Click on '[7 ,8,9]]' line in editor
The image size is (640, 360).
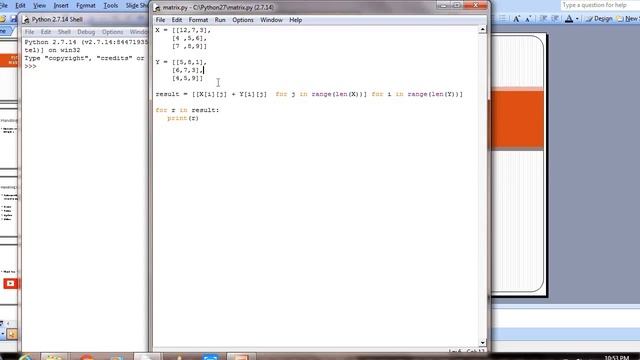tap(189, 46)
